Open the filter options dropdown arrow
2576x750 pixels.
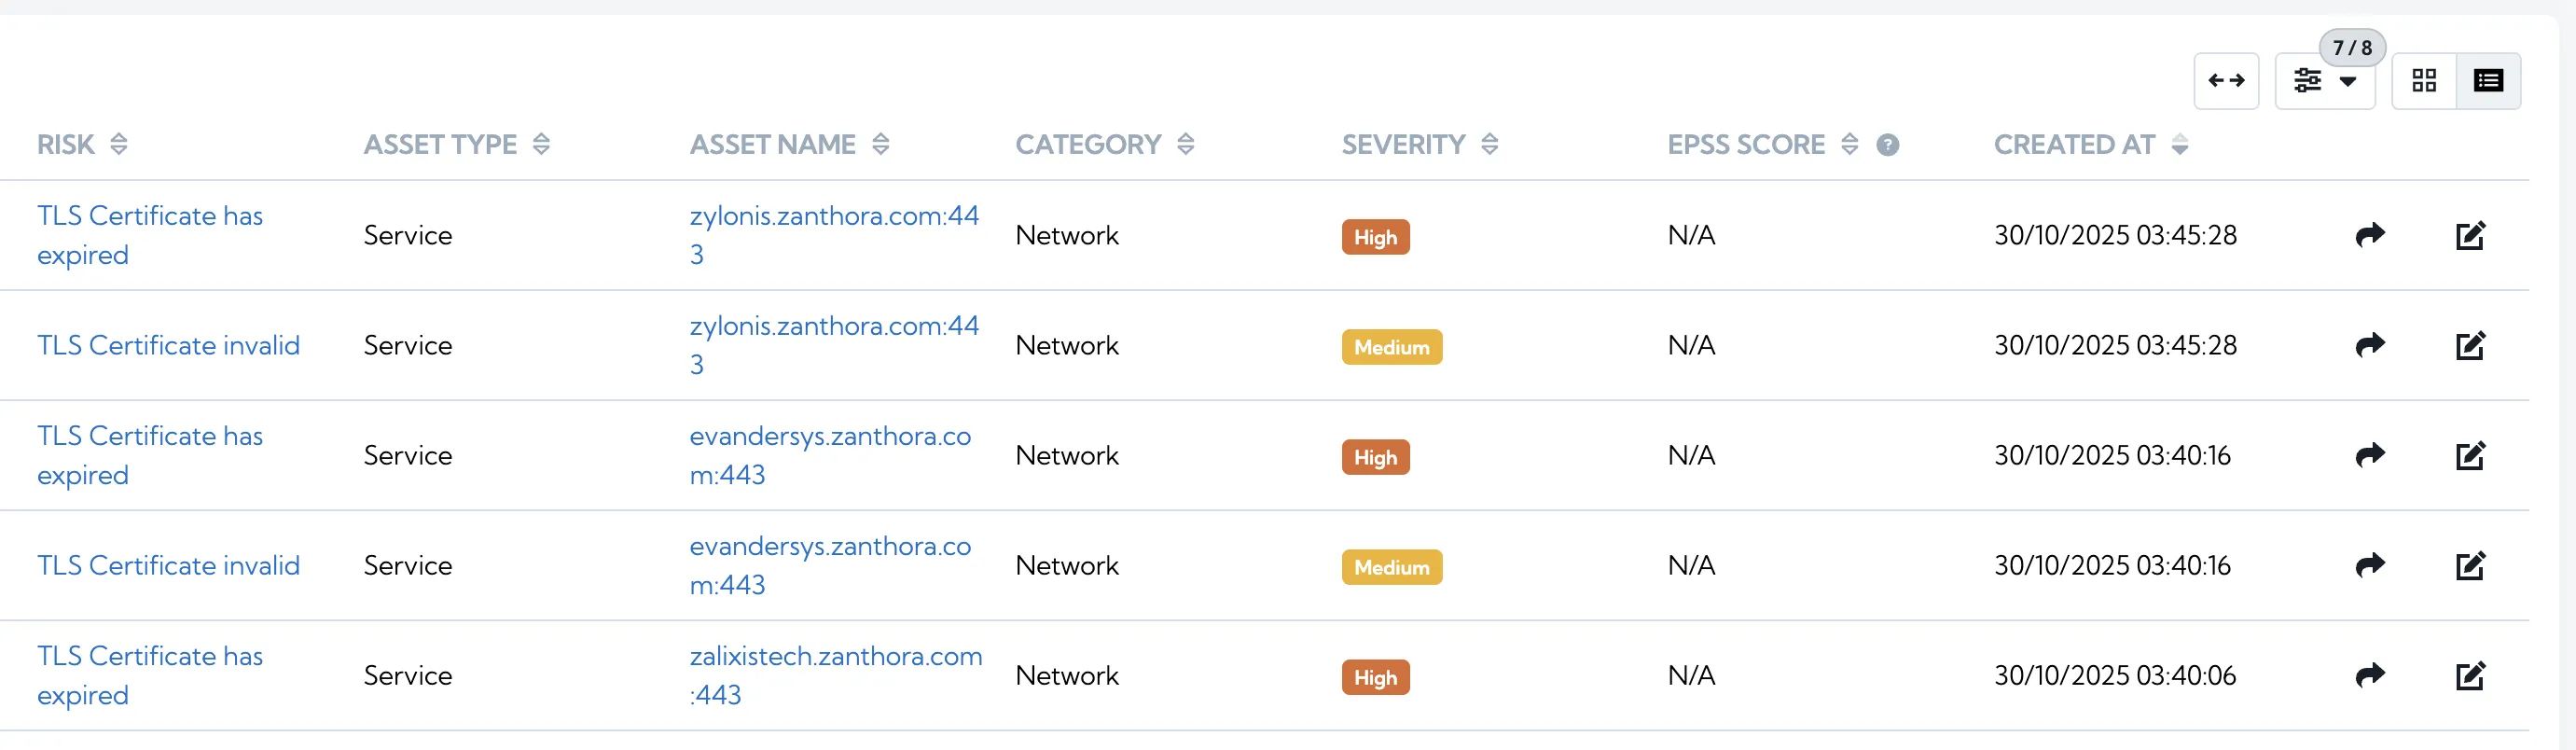click(x=2348, y=83)
